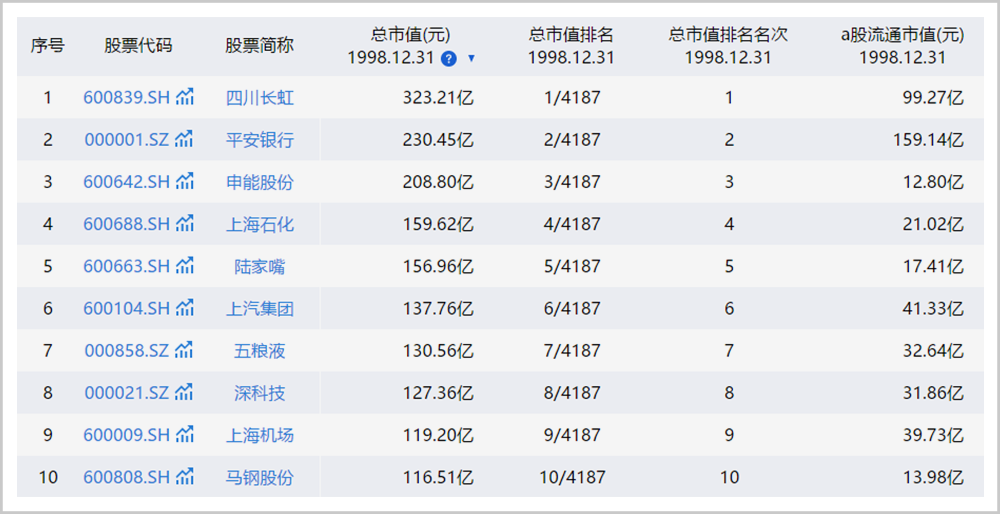Select the 127.36亿 market value cell
Image resolution: width=1000 pixels, height=514 pixels.
[x=438, y=392]
